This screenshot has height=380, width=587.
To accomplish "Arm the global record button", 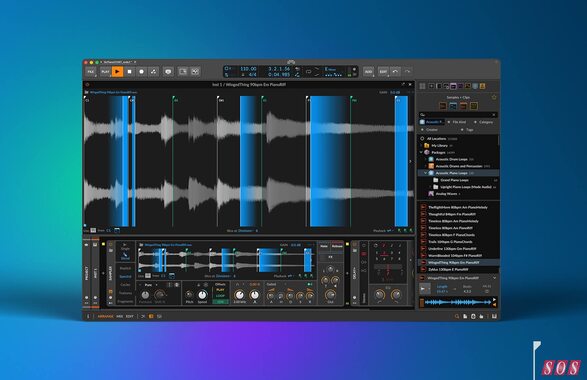I will (x=142, y=72).
